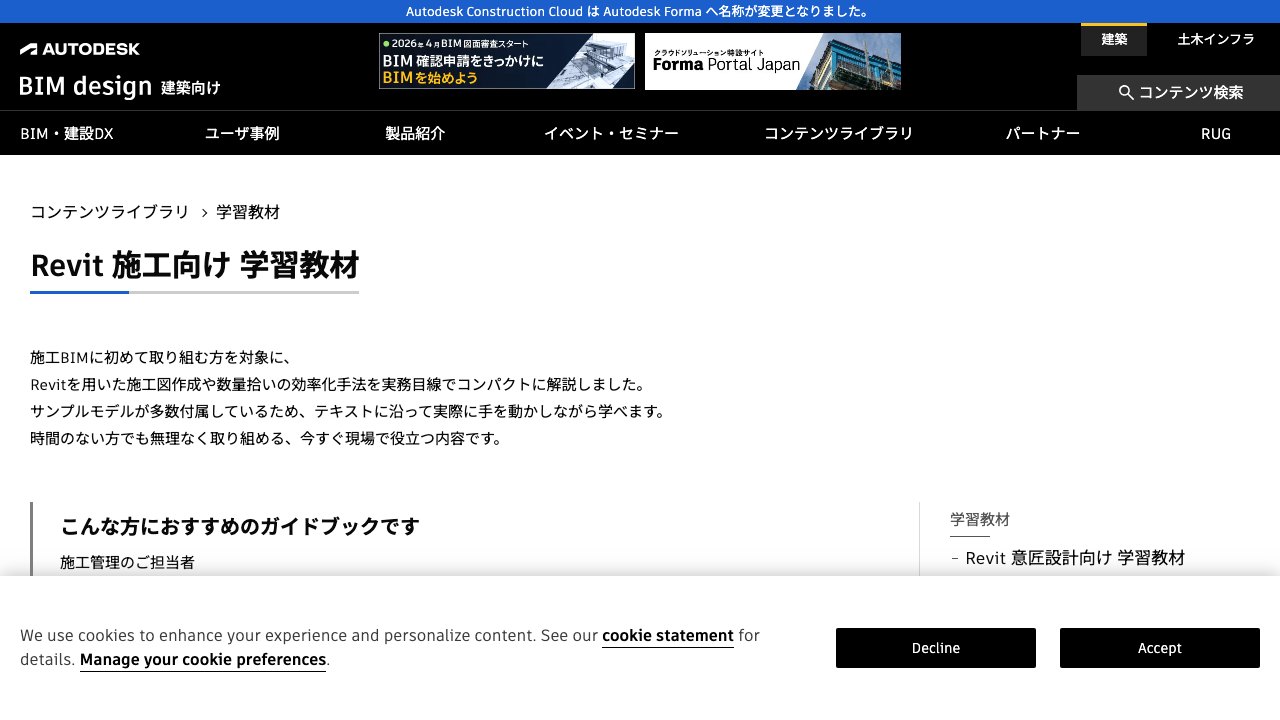Image resolution: width=1280 pixels, height=720 pixels.
Task: Click the コンテンツ検索 search button label
Action: point(1191,93)
